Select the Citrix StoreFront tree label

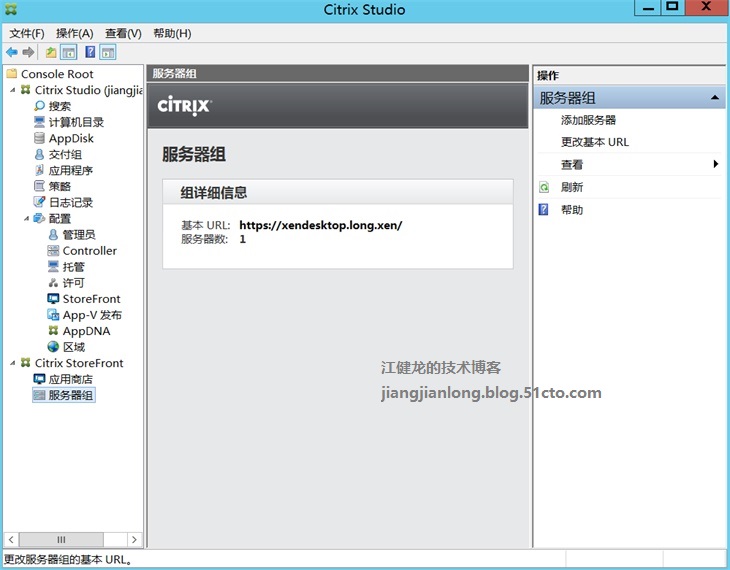tap(79, 363)
